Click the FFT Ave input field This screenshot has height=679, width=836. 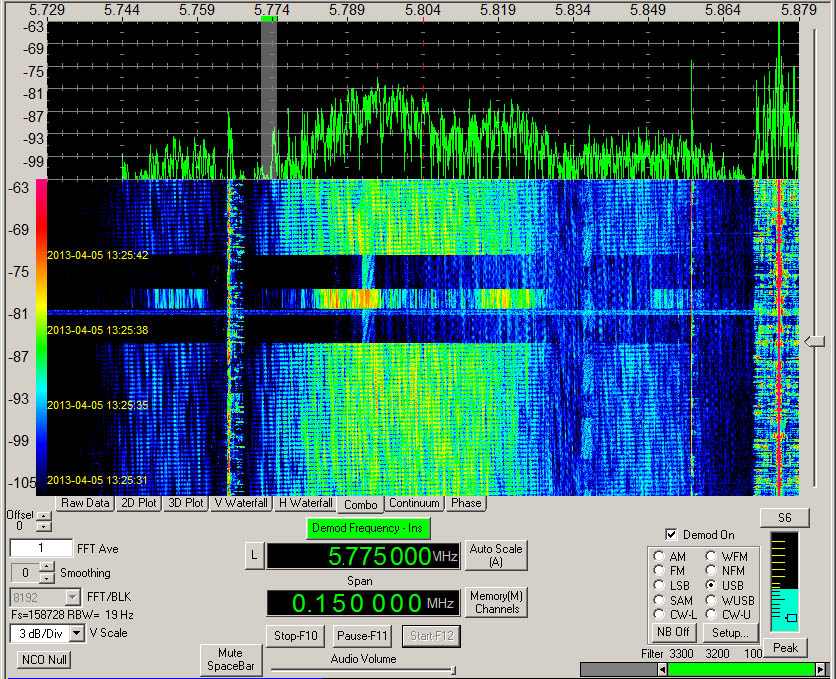pyautogui.click(x=41, y=548)
